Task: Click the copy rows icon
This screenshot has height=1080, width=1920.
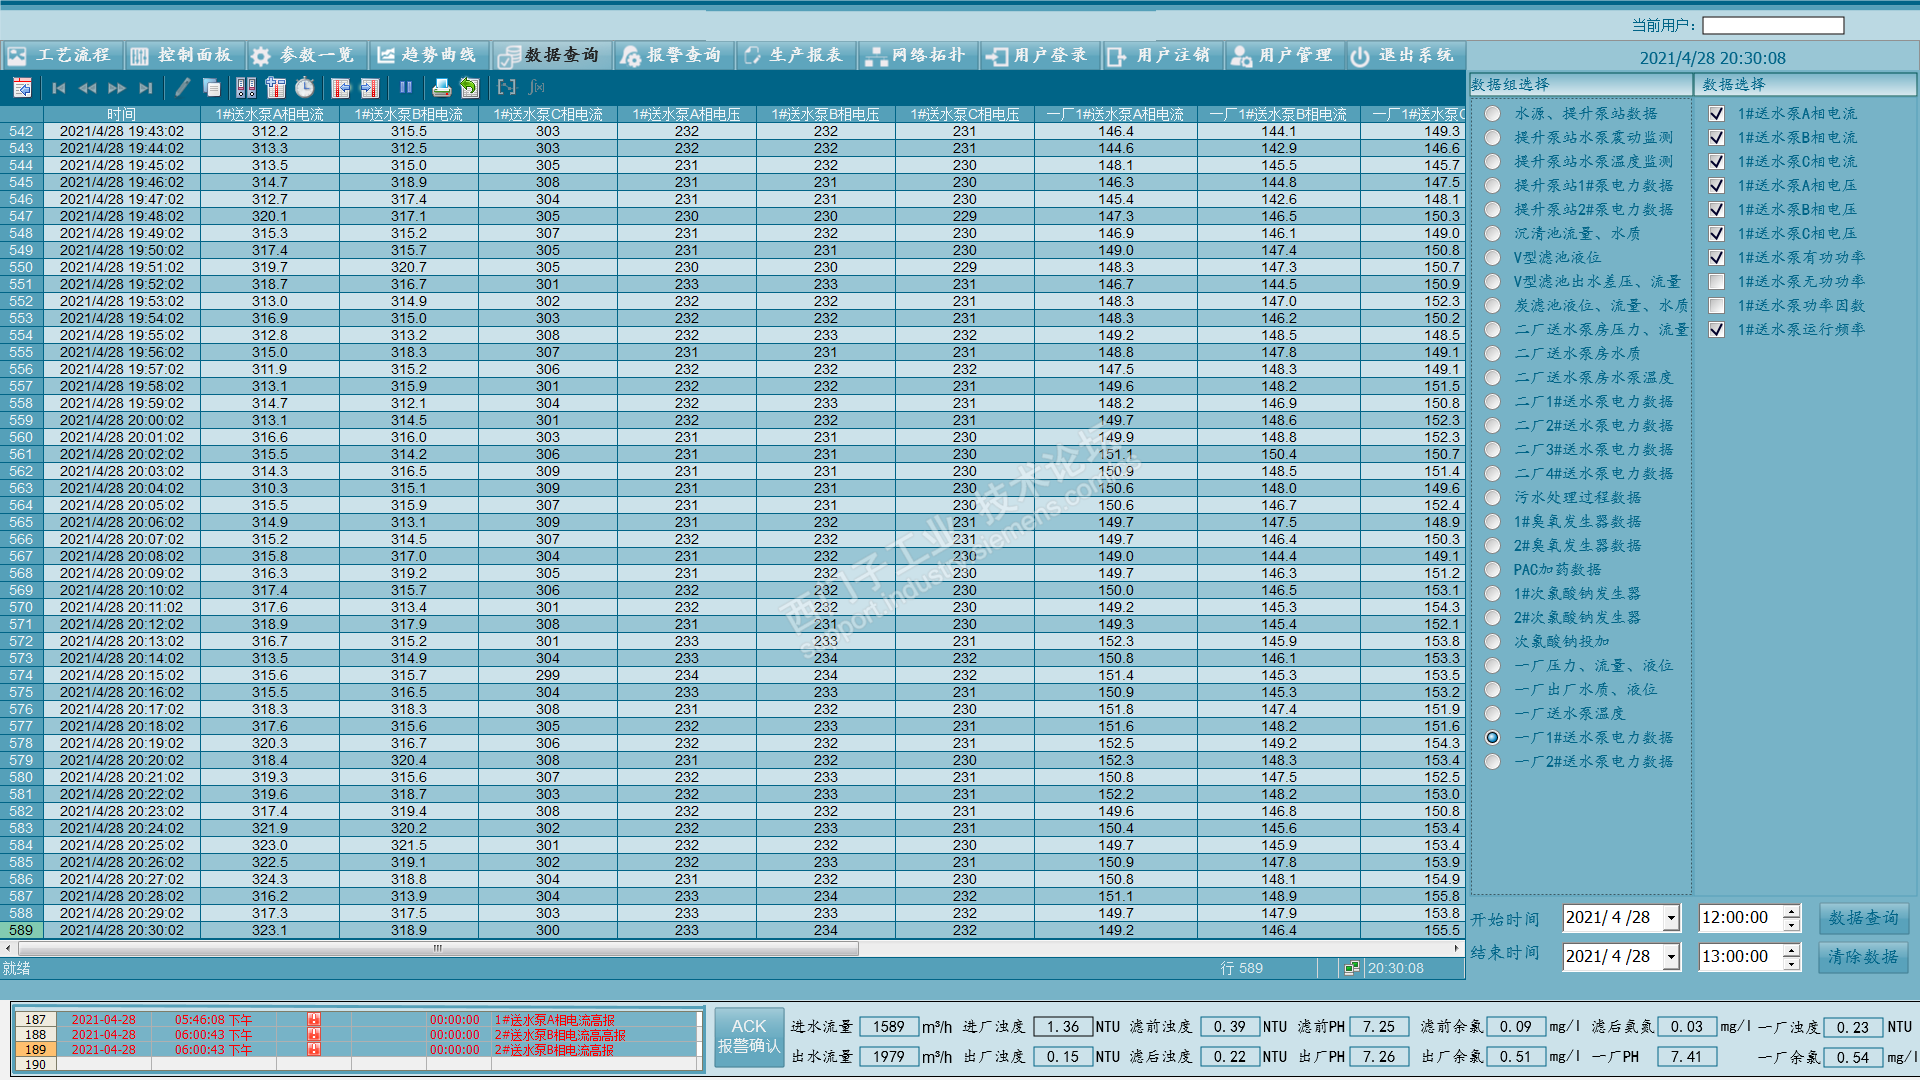Action: 212,88
